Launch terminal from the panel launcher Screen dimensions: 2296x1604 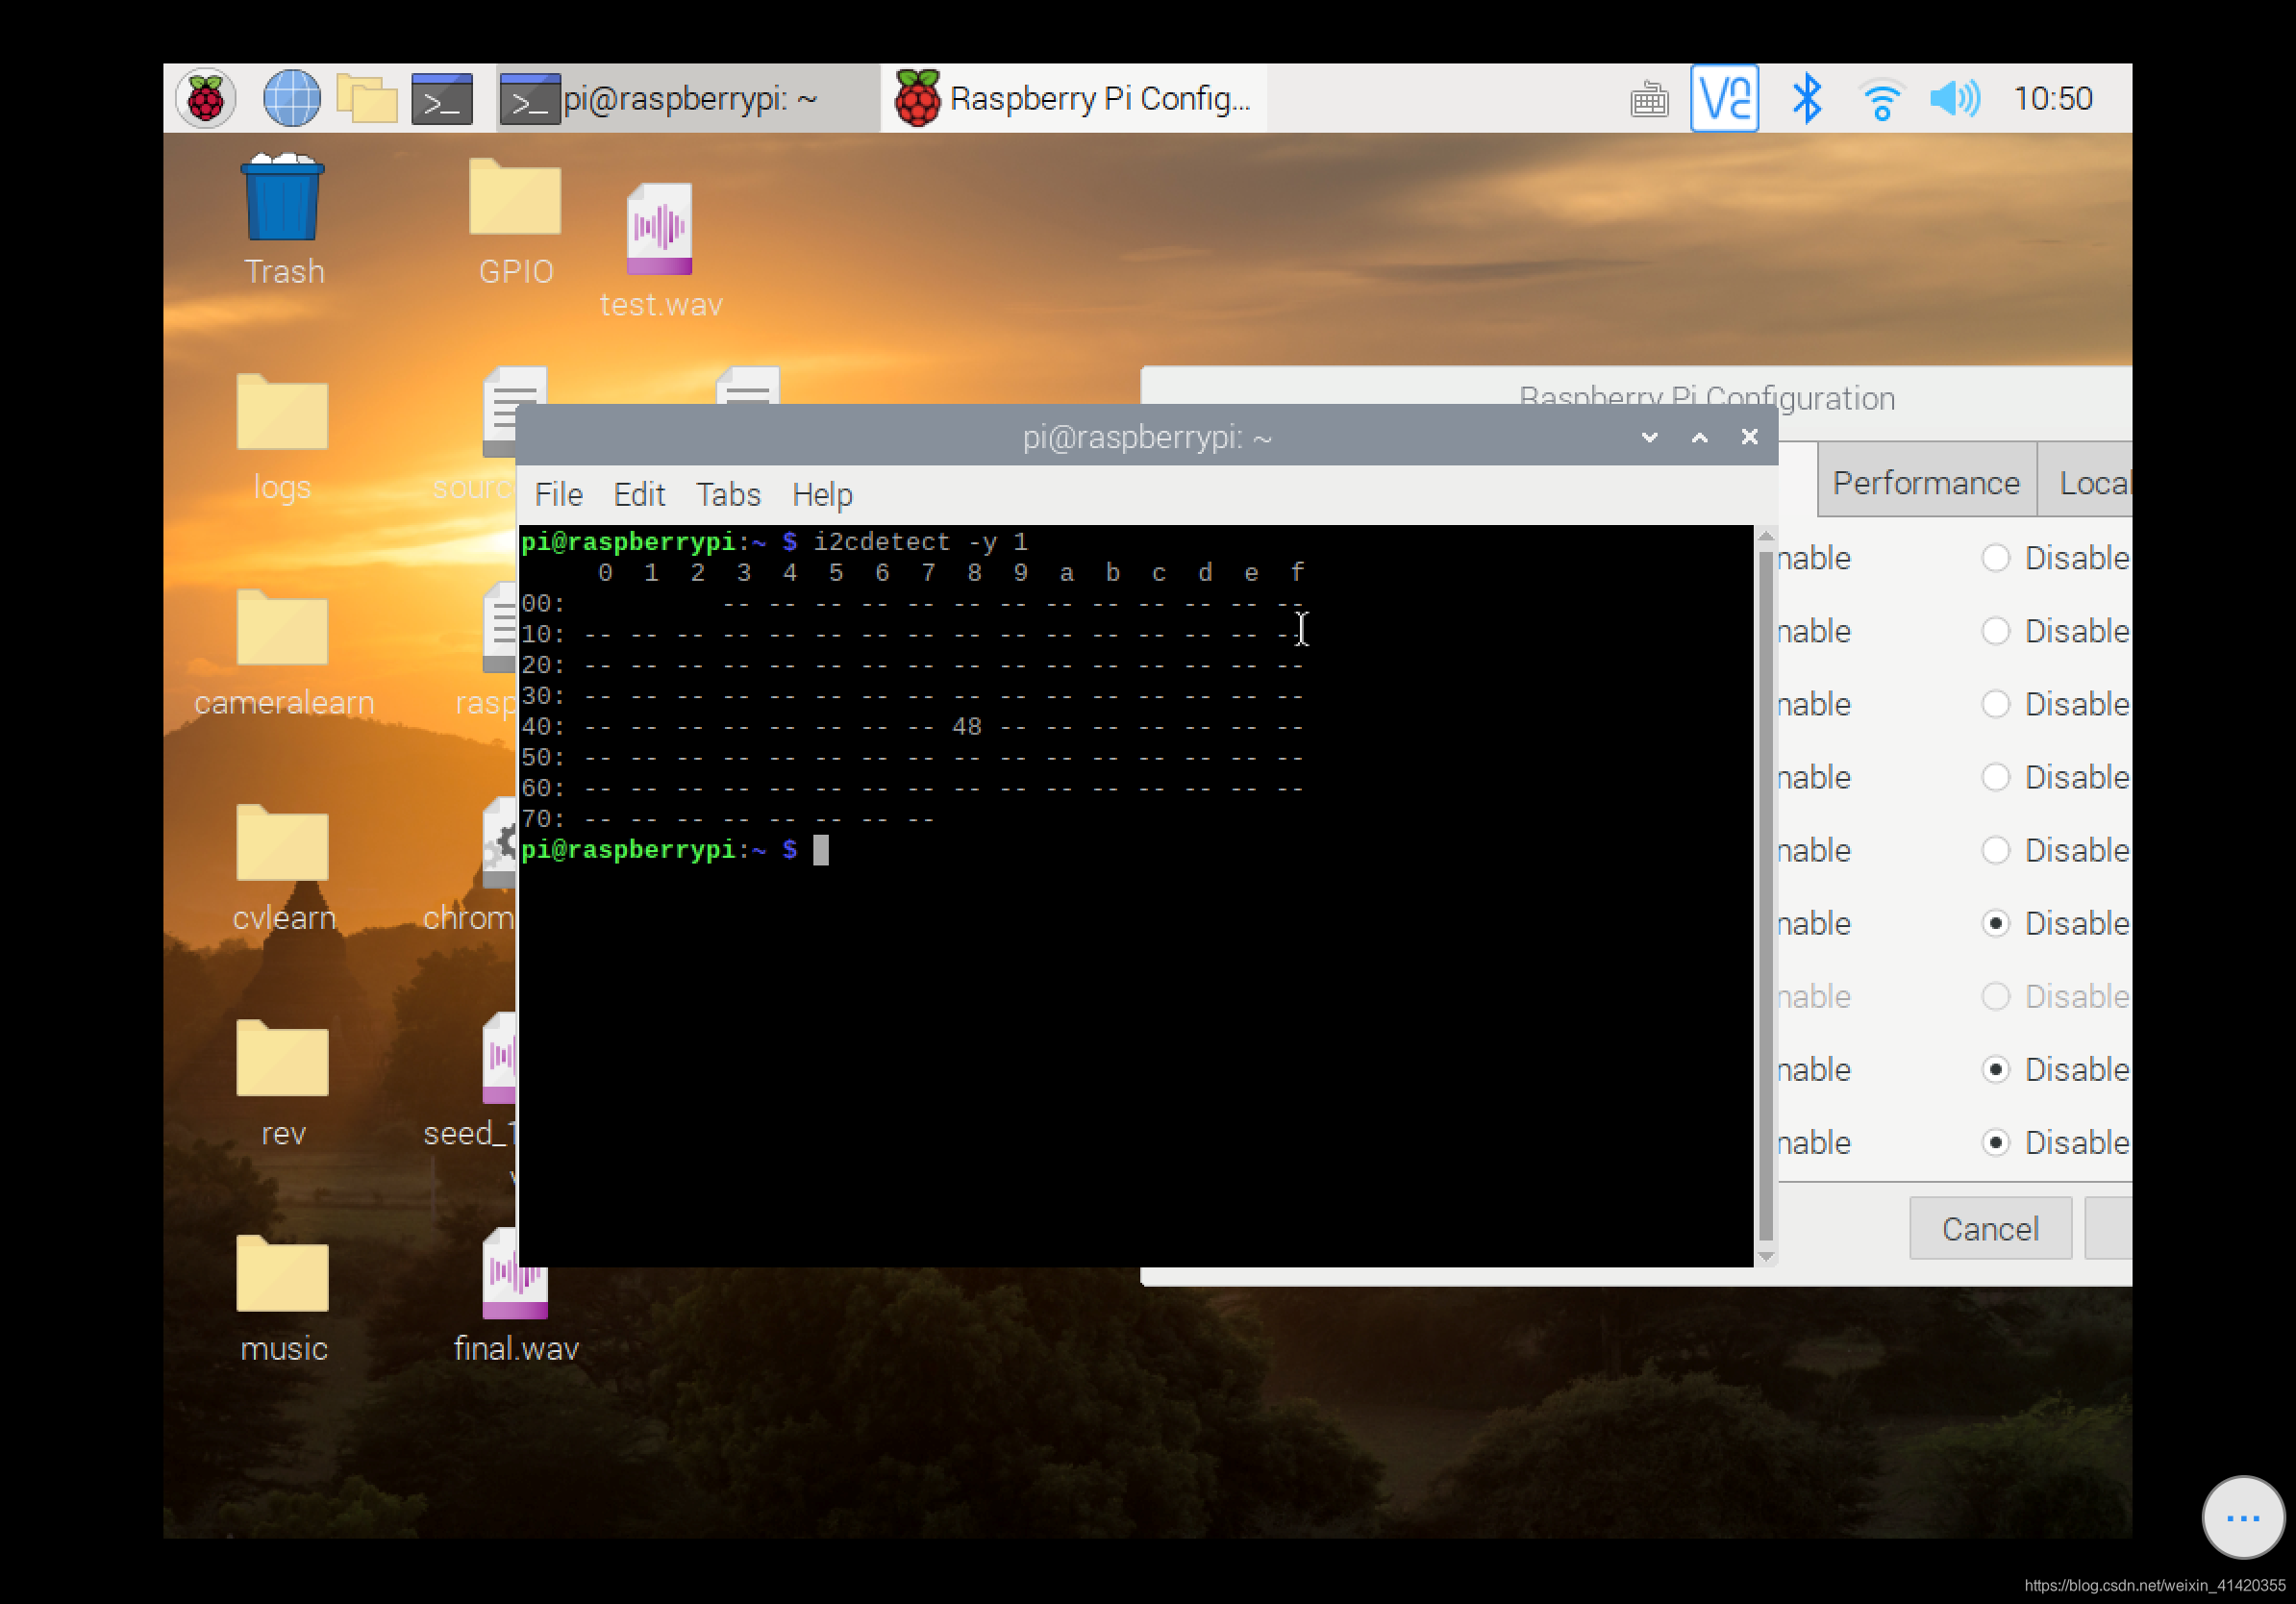pyautogui.click(x=442, y=99)
